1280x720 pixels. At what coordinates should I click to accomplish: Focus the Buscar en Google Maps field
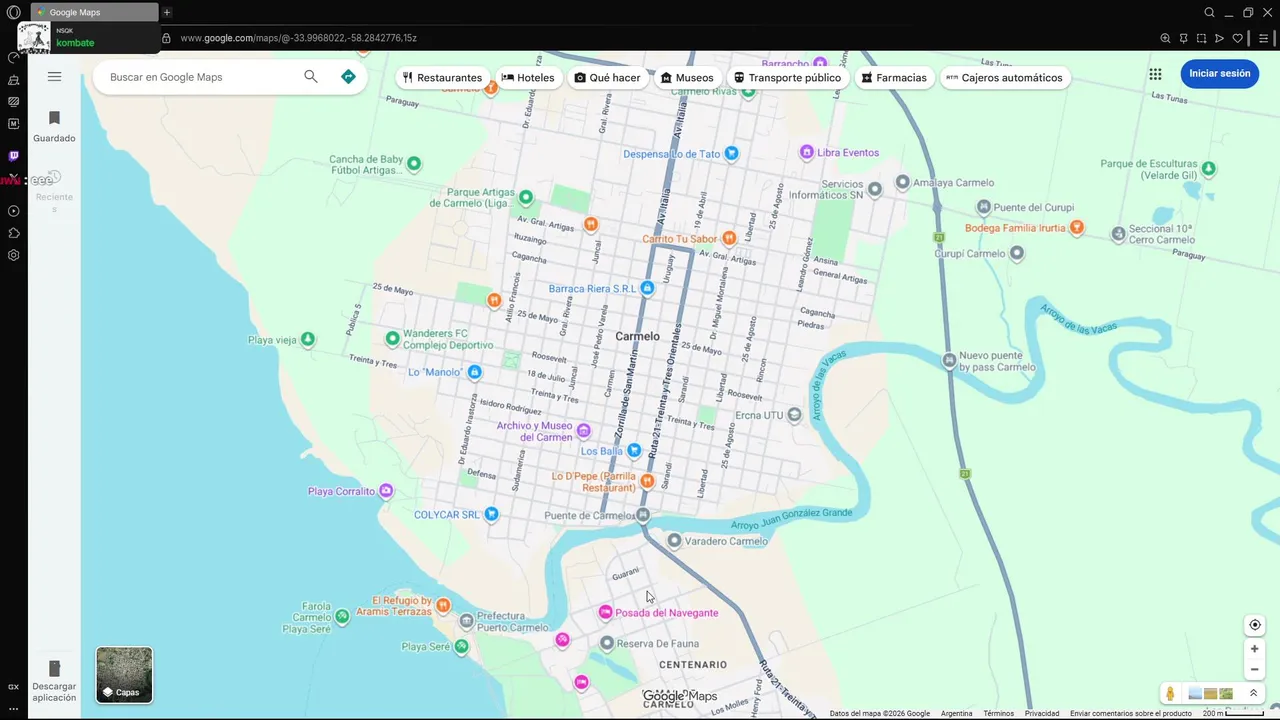pyautogui.click(x=200, y=77)
